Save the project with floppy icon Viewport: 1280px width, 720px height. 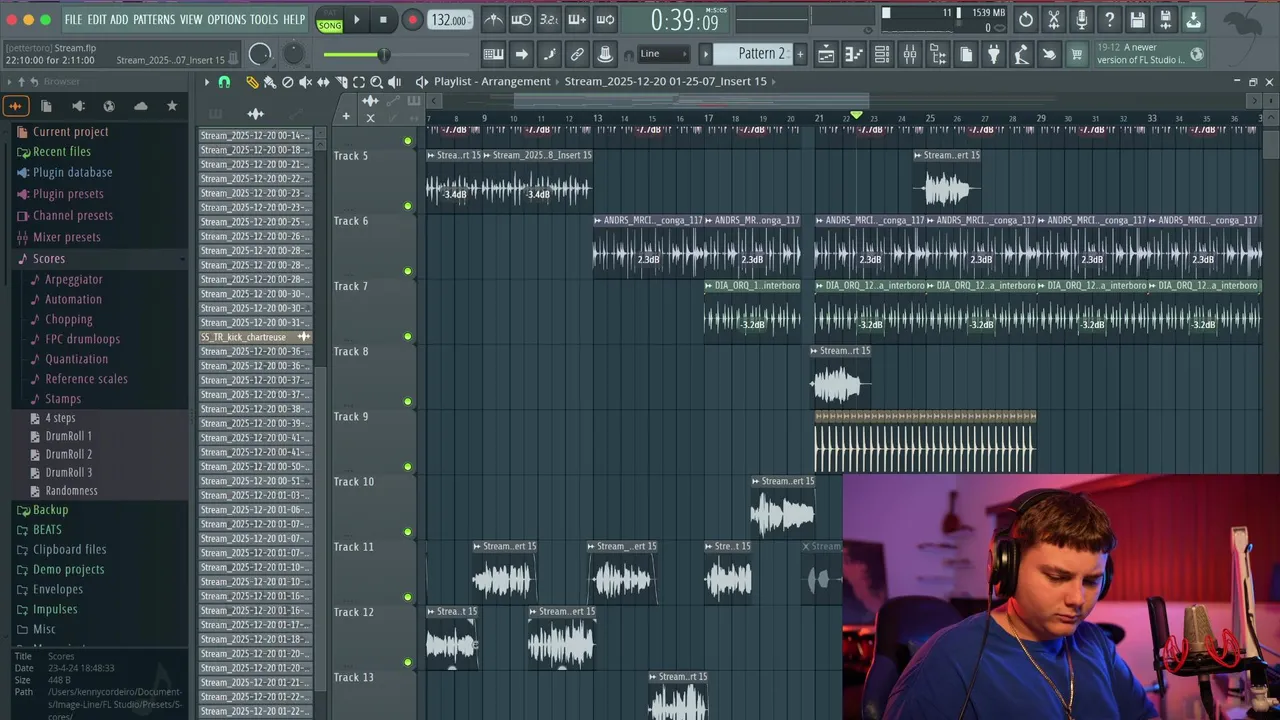tap(1138, 20)
